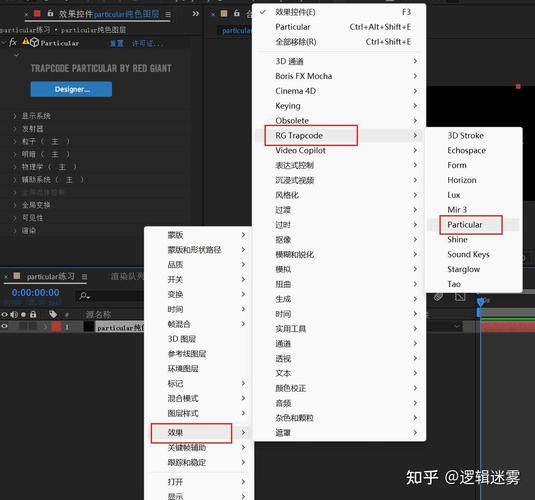Select Form in the Trapcode submenu
This screenshot has width=535, height=500.
pyautogui.click(x=474, y=165)
